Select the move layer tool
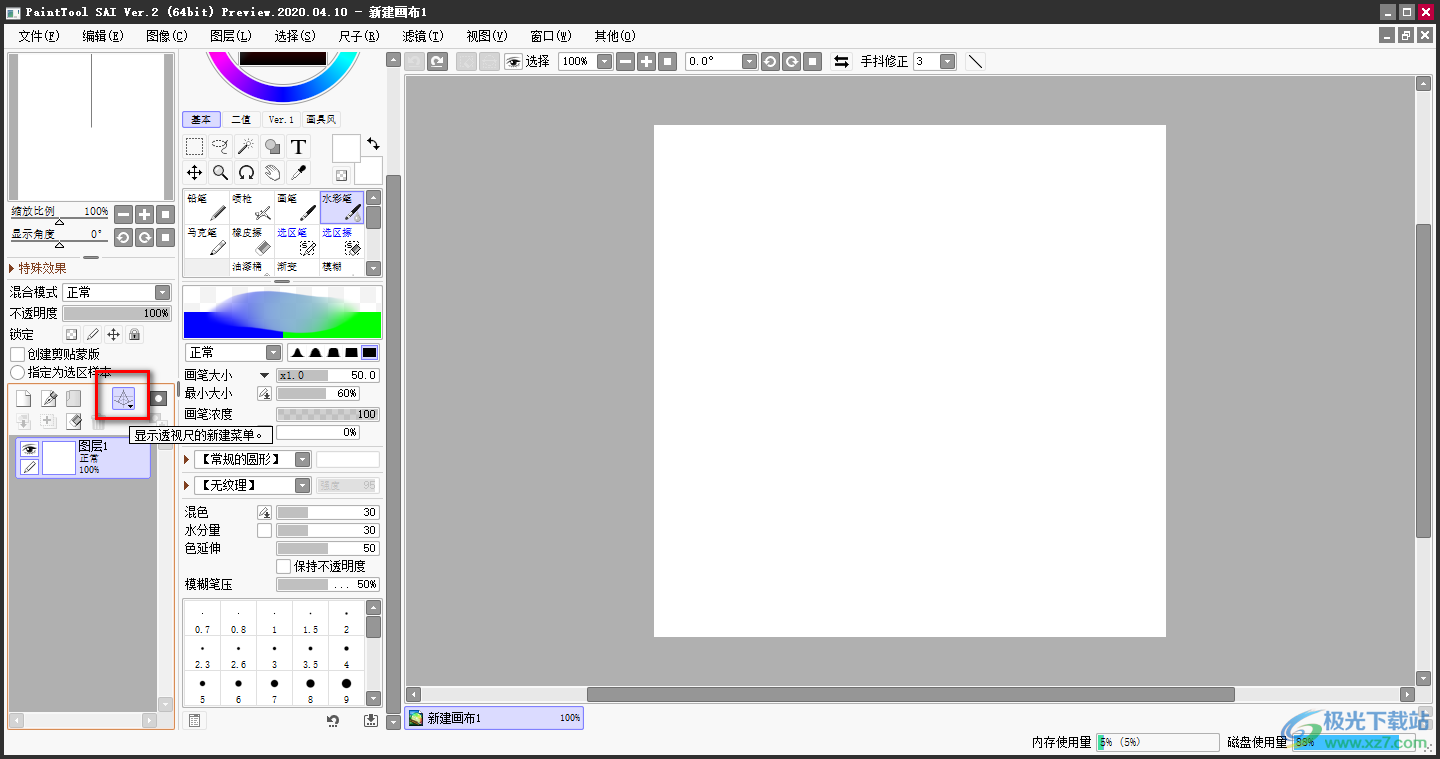Screen dimensions: 1440x759 tap(195, 173)
